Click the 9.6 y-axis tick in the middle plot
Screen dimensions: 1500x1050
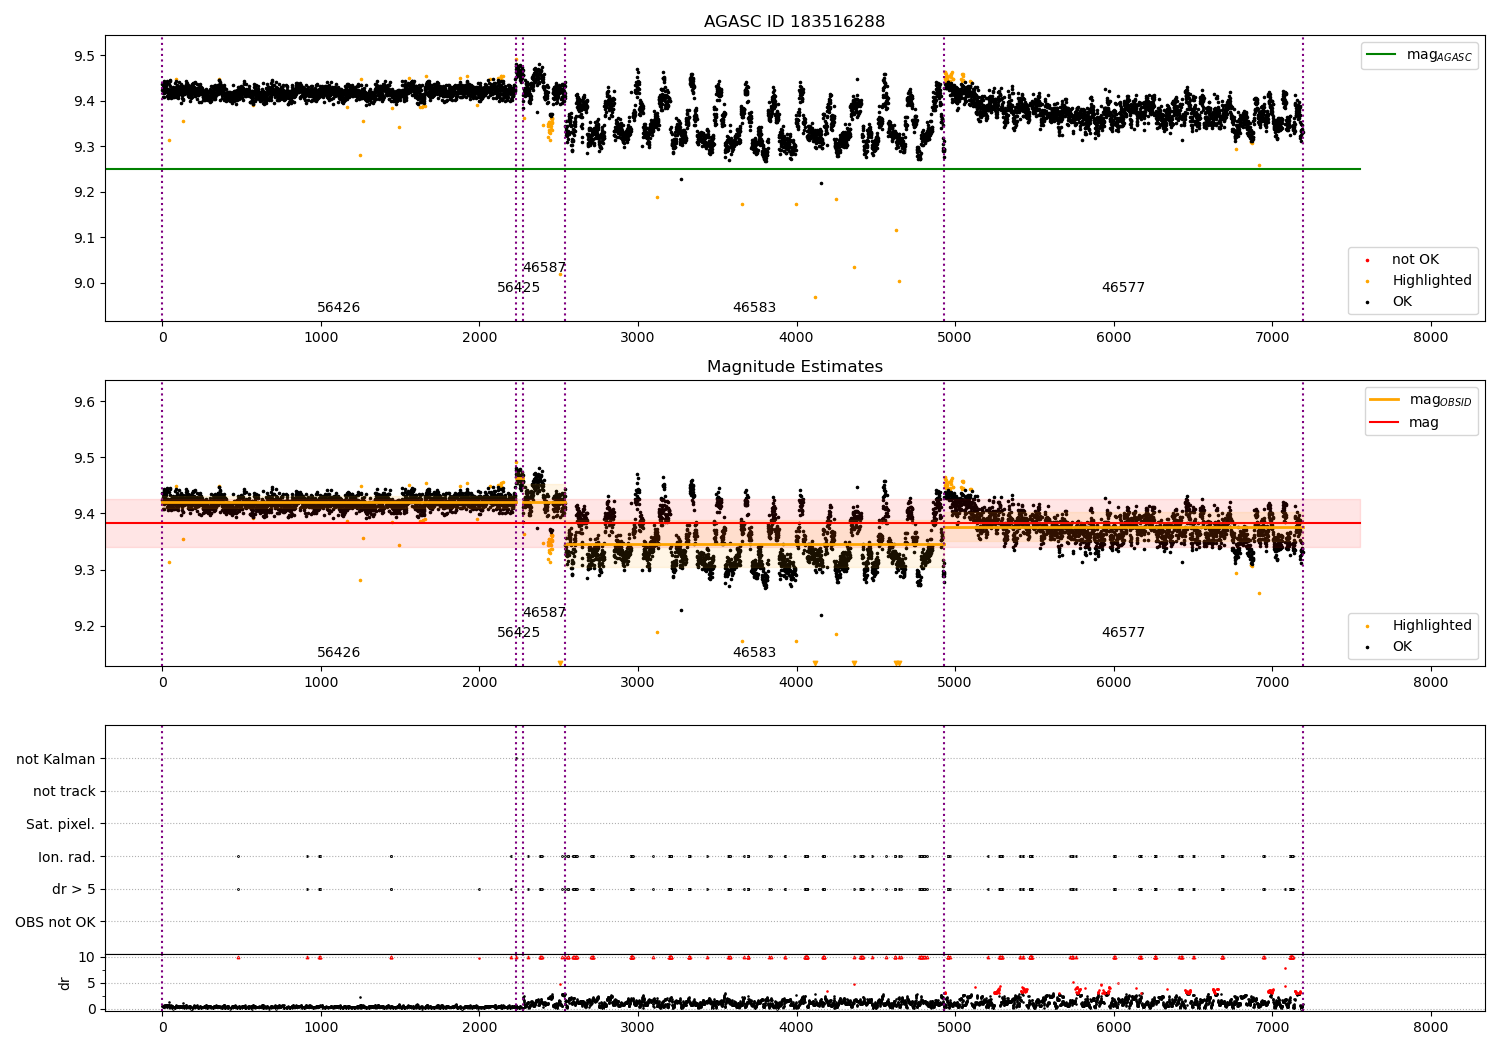pos(84,402)
